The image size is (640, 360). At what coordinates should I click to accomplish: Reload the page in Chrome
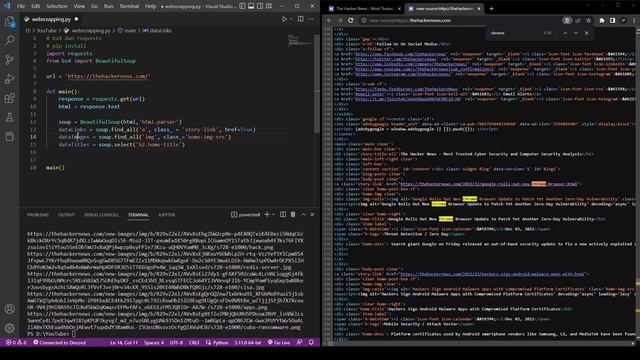click(351, 20)
